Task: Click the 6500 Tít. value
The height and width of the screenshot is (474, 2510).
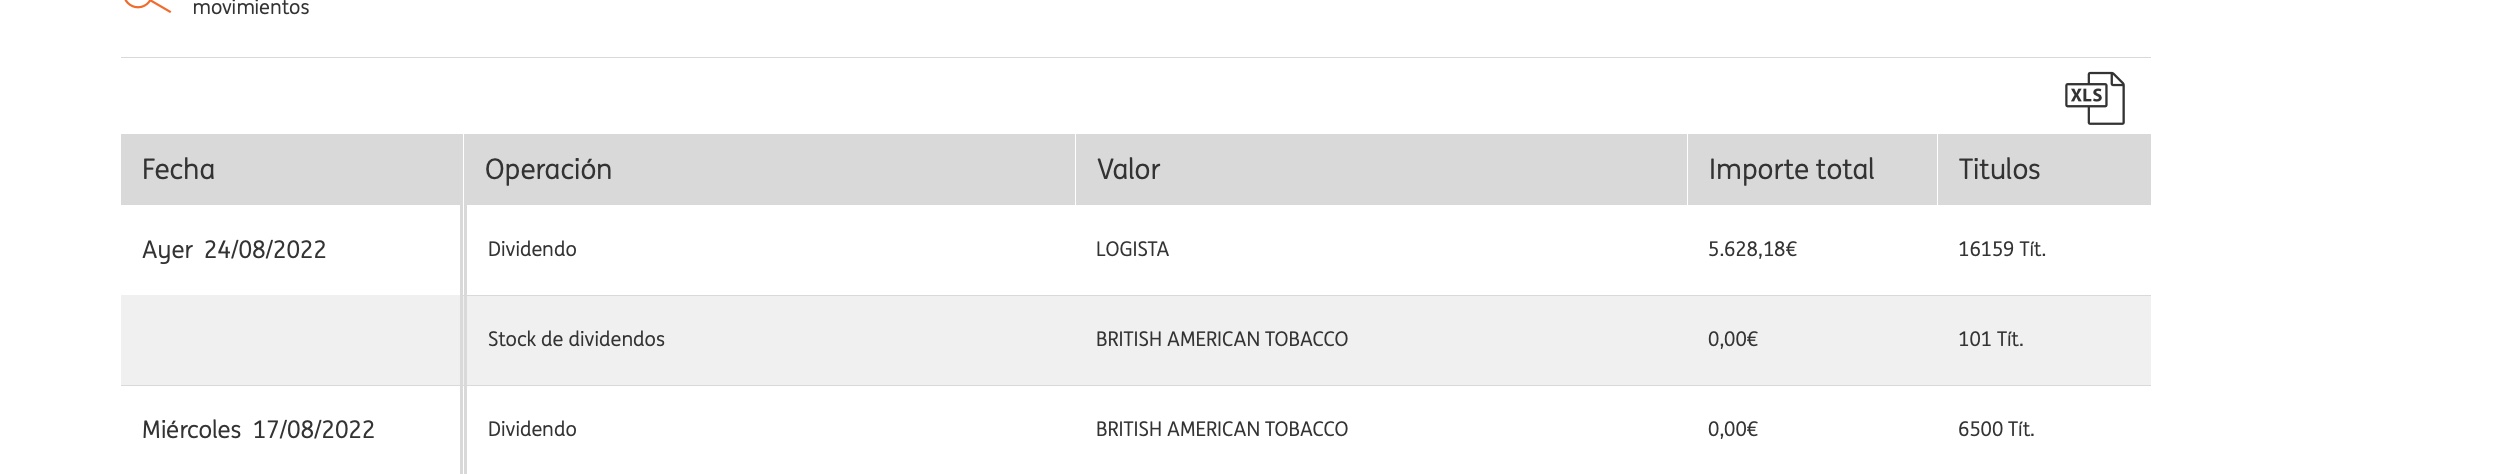Action: point(1996,429)
